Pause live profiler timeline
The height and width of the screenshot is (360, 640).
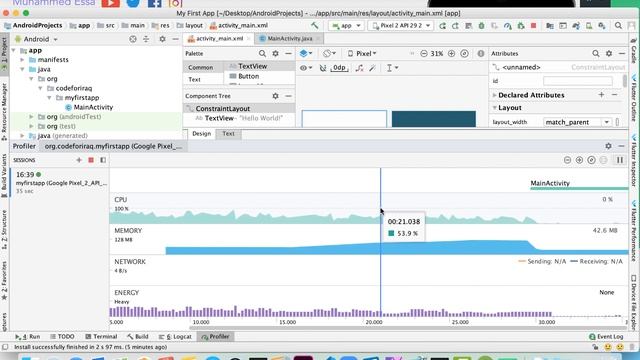point(620,160)
